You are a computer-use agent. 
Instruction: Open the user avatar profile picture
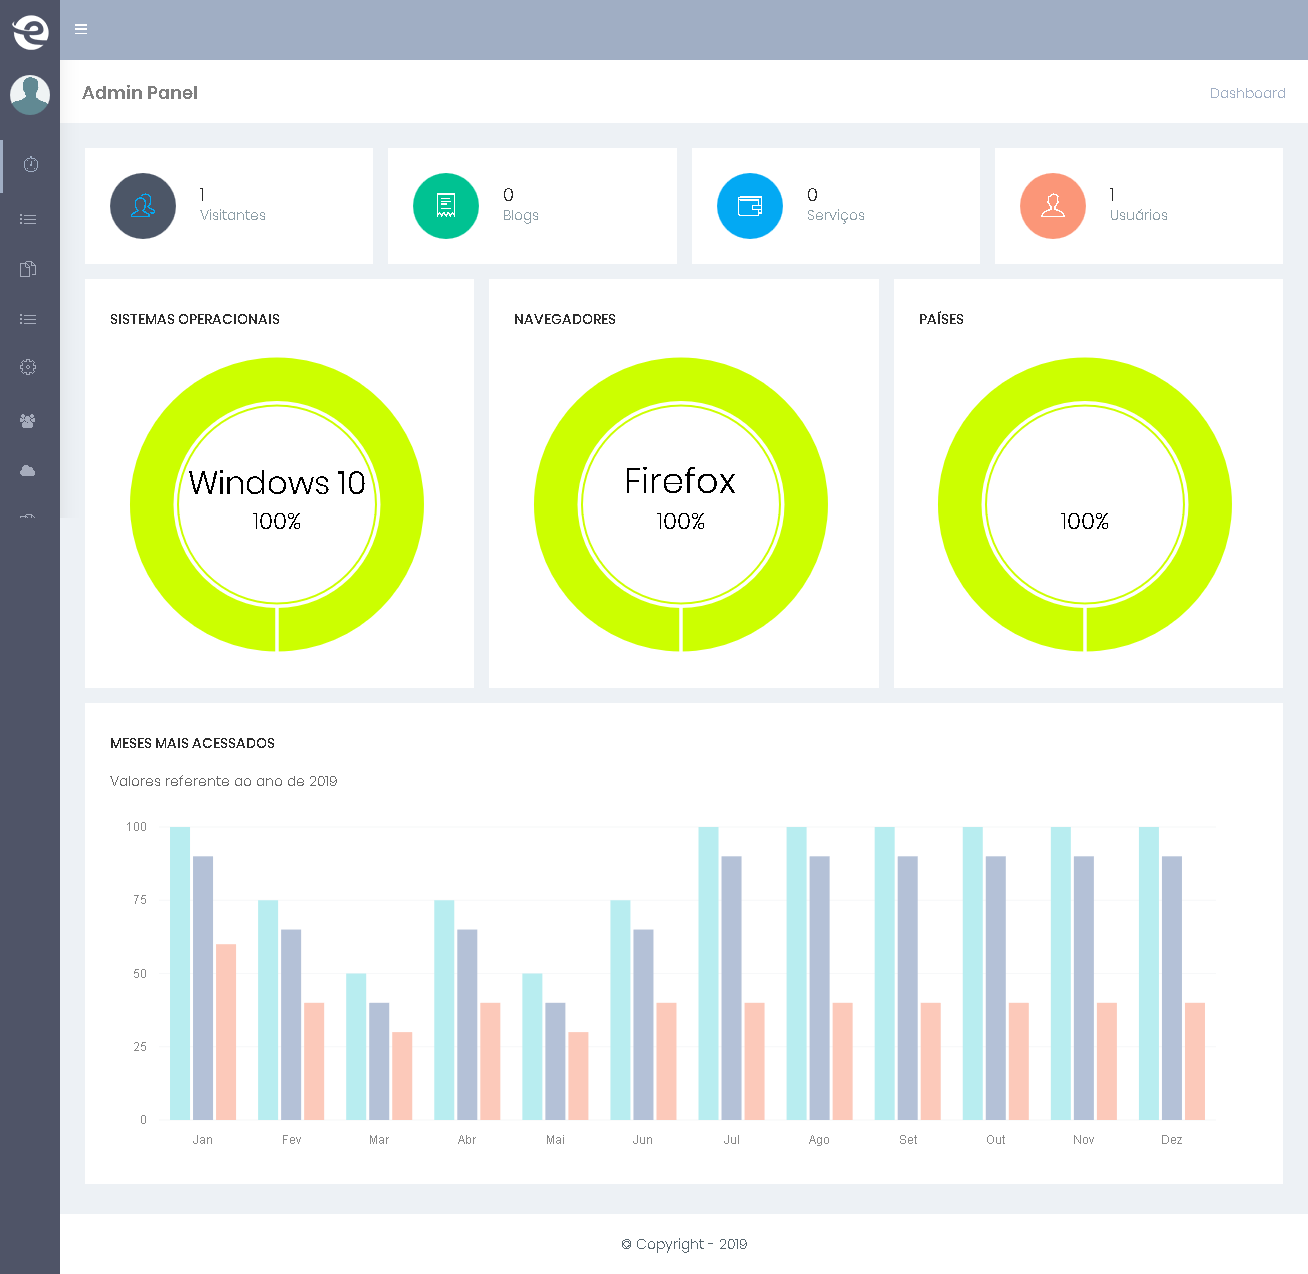pos(30,95)
